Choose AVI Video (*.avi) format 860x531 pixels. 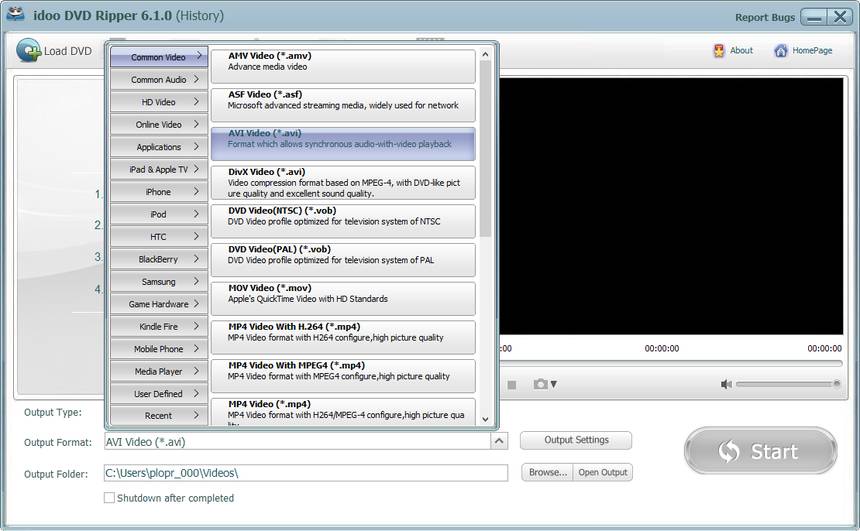point(343,144)
